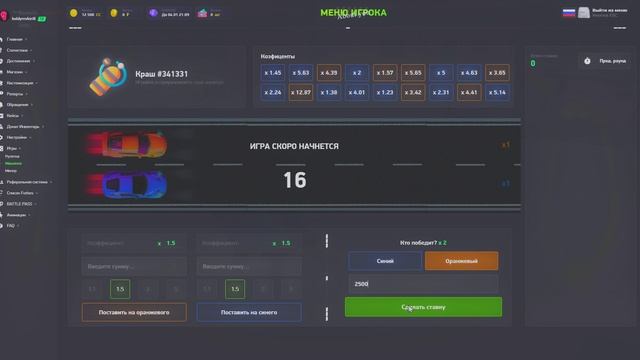
Task: Click the pink case icon in header
Action: pos(202,13)
